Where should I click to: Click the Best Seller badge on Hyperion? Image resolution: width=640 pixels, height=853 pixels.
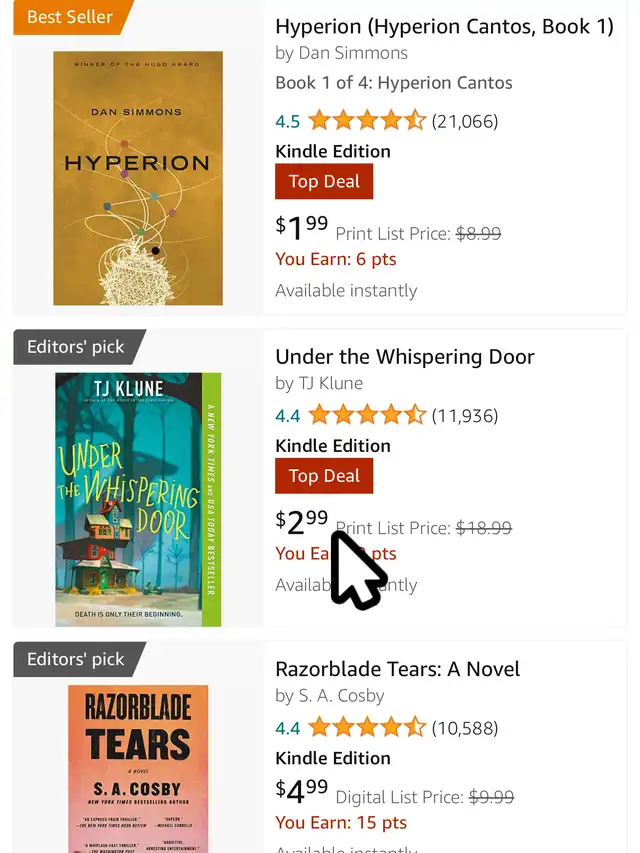[69, 17]
